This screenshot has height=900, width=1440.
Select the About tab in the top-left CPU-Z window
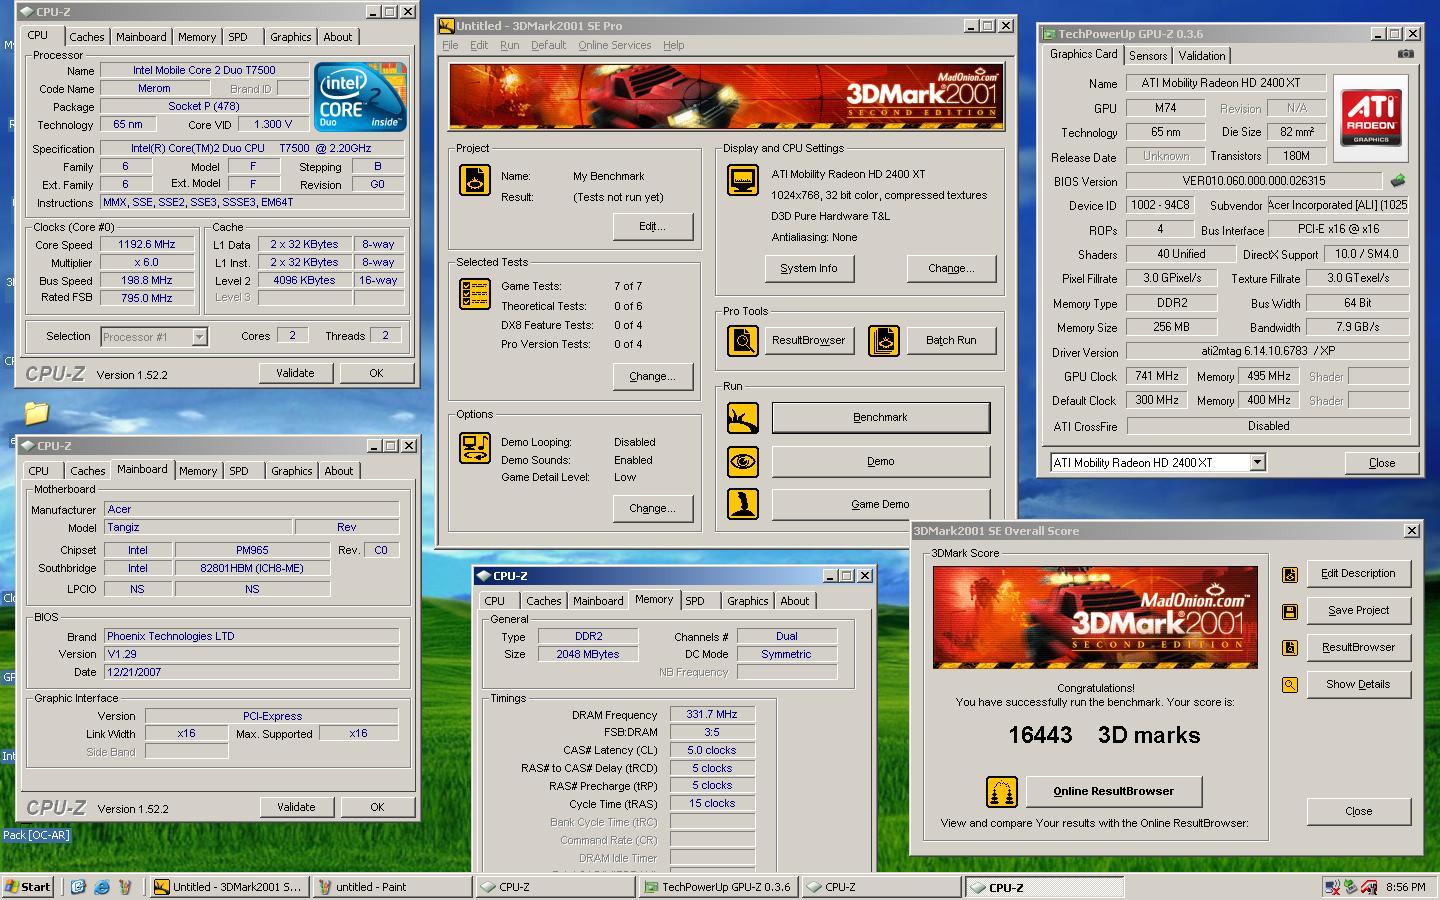[x=337, y=37]
